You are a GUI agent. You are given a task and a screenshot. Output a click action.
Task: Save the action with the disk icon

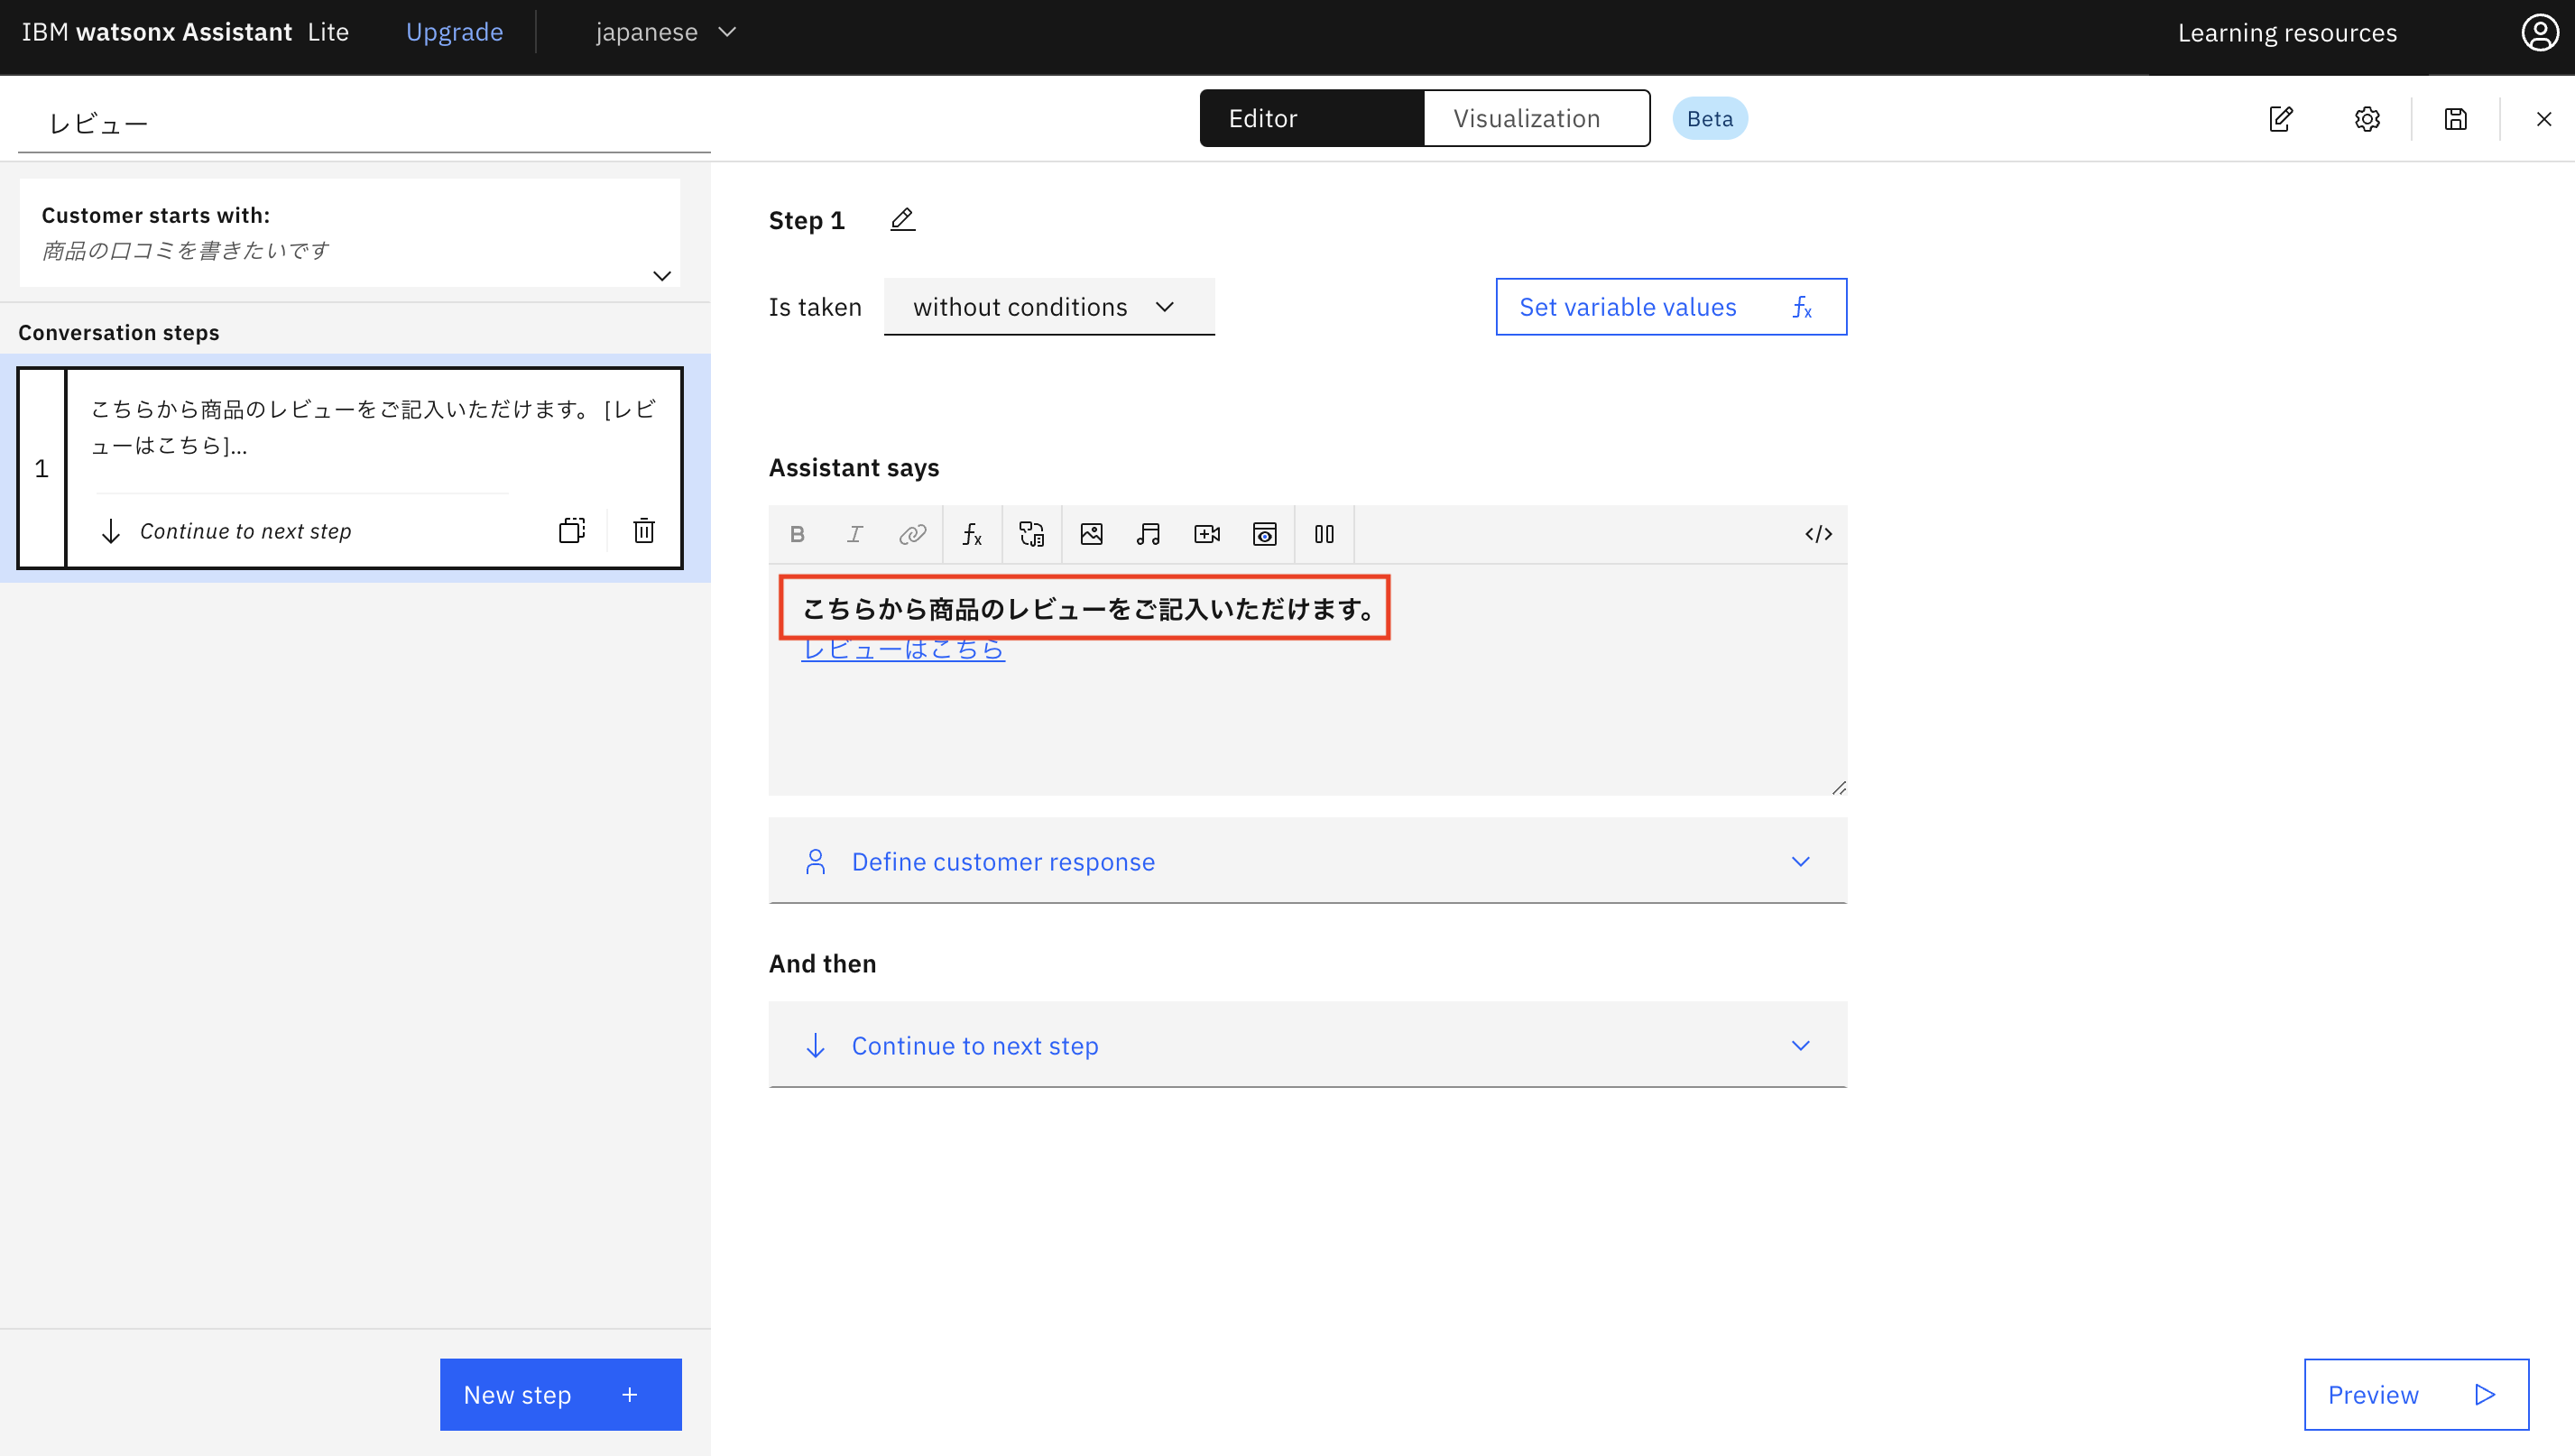pos(2455,119)
